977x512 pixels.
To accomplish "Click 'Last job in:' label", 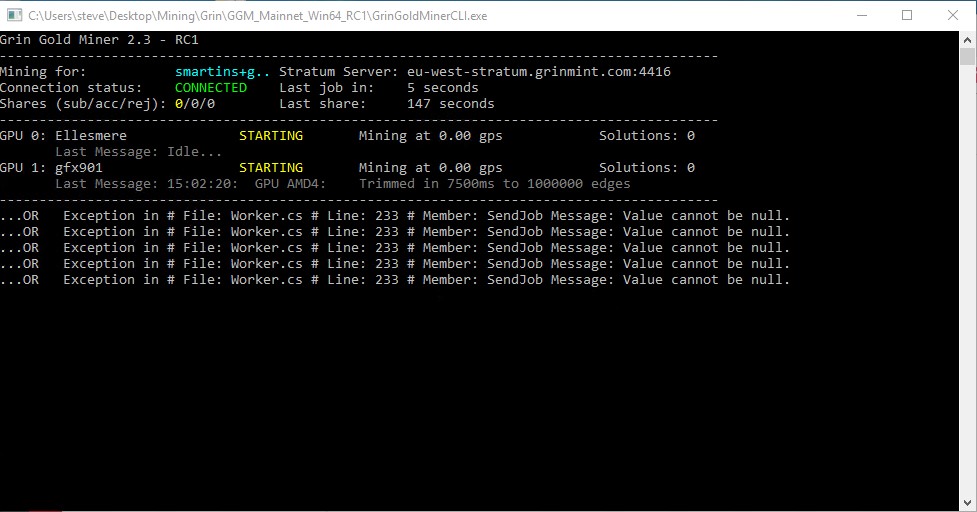I will click(x=326, y=88).
